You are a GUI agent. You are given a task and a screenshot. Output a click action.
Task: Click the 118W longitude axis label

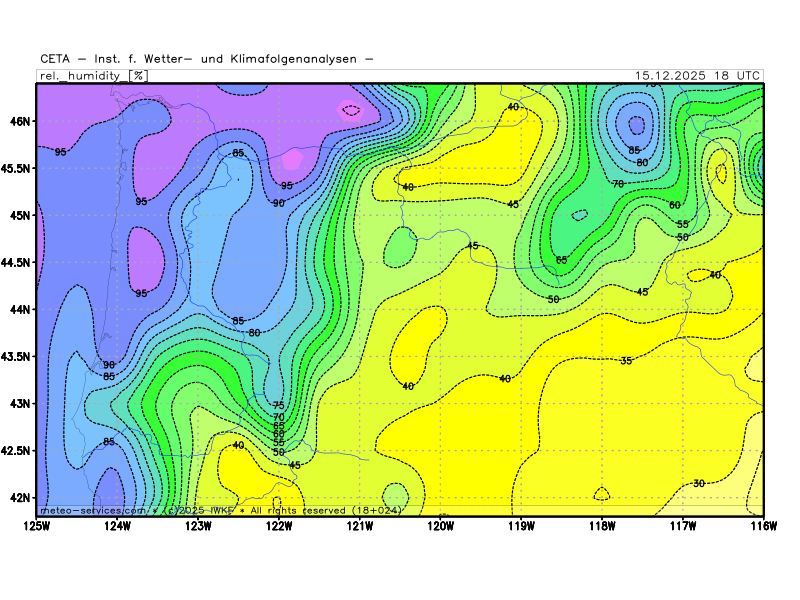click(x=602, y=525)
